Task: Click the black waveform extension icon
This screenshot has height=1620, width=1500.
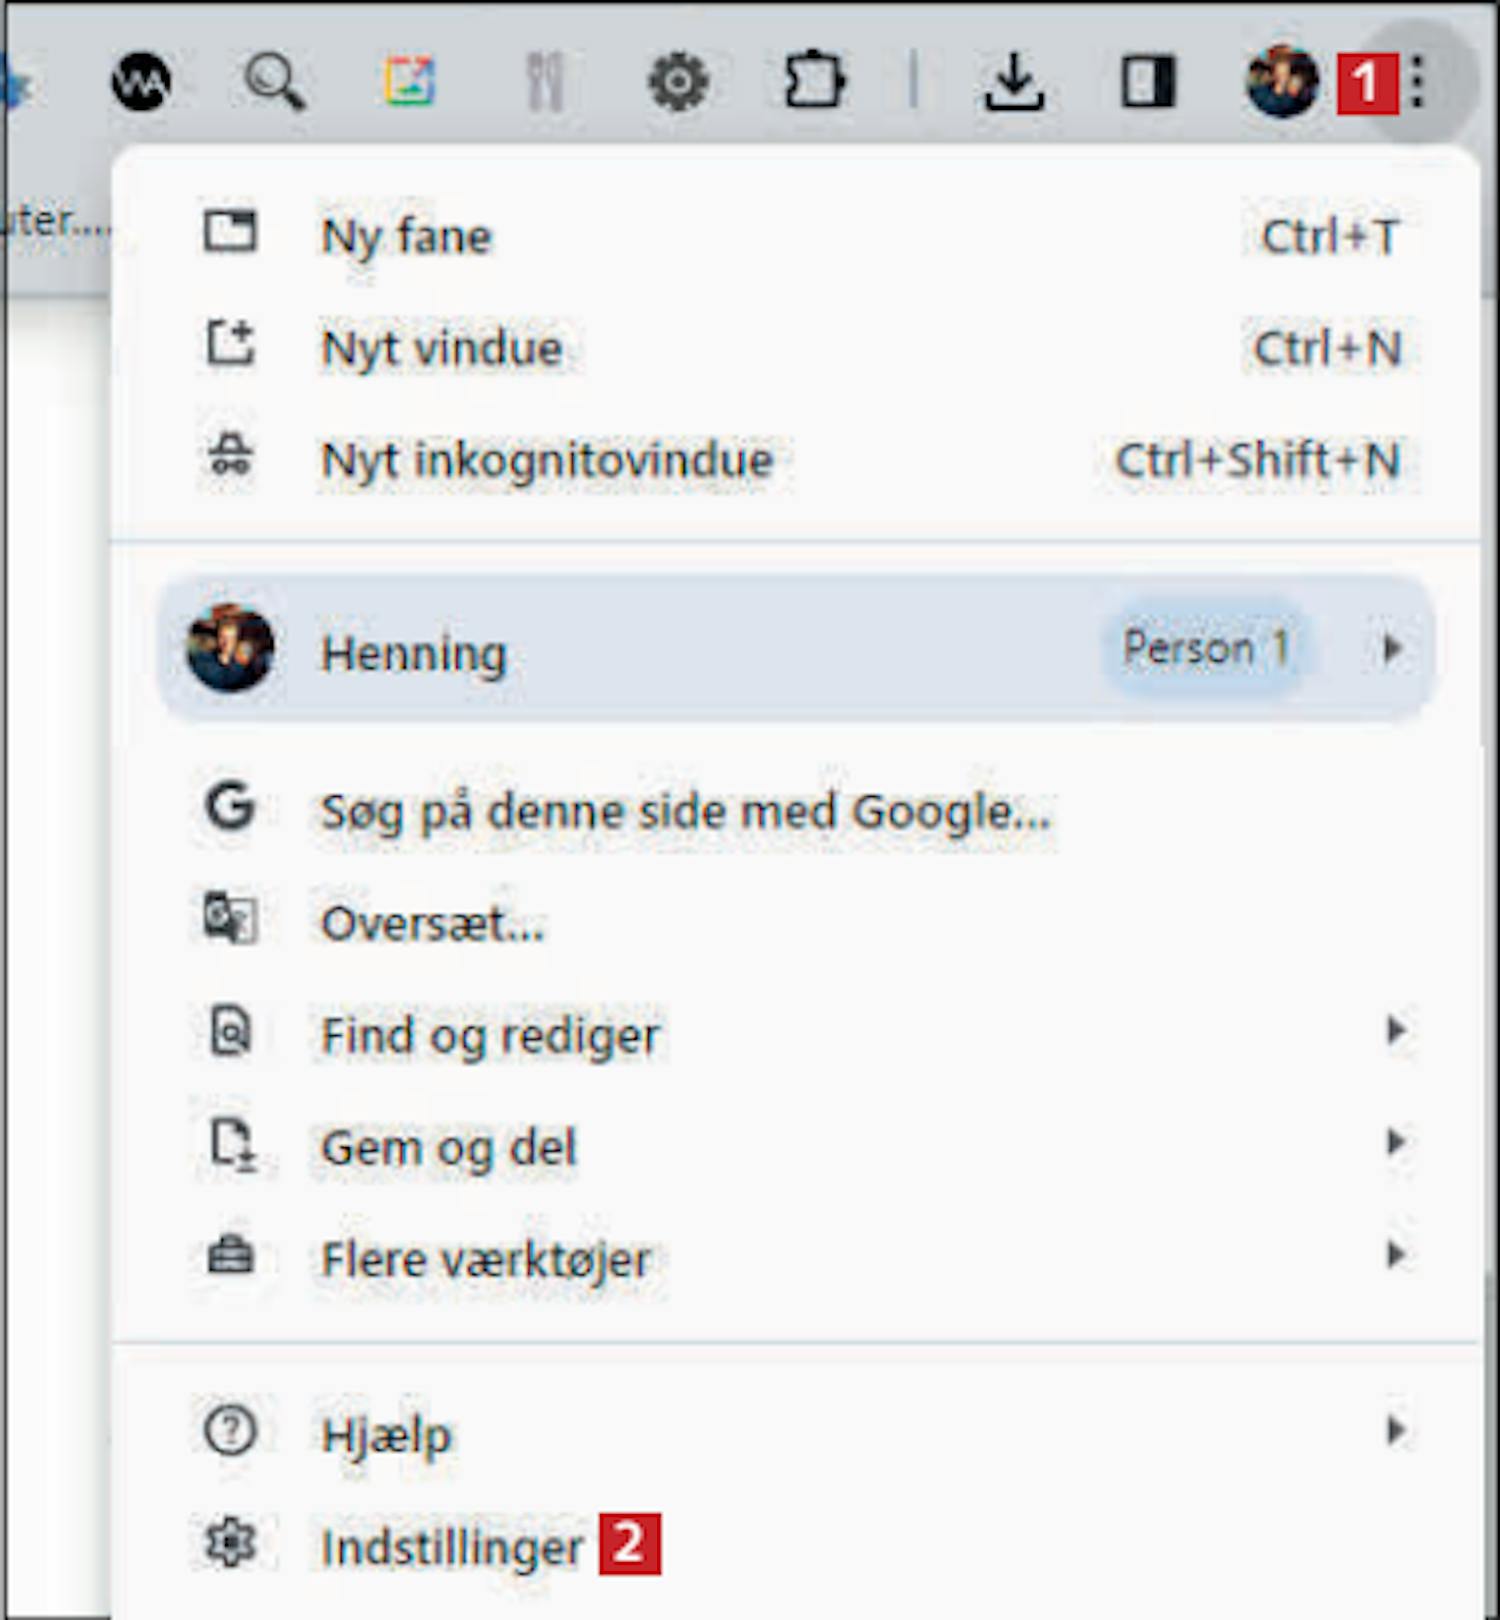Action: click(x=141, y=82)
